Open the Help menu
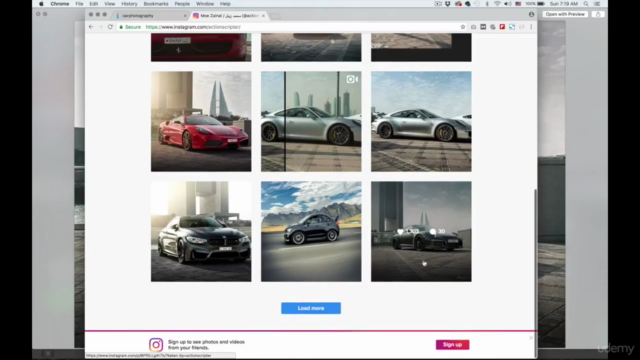This screenshot has height=360, width=640. pos(225,4)
